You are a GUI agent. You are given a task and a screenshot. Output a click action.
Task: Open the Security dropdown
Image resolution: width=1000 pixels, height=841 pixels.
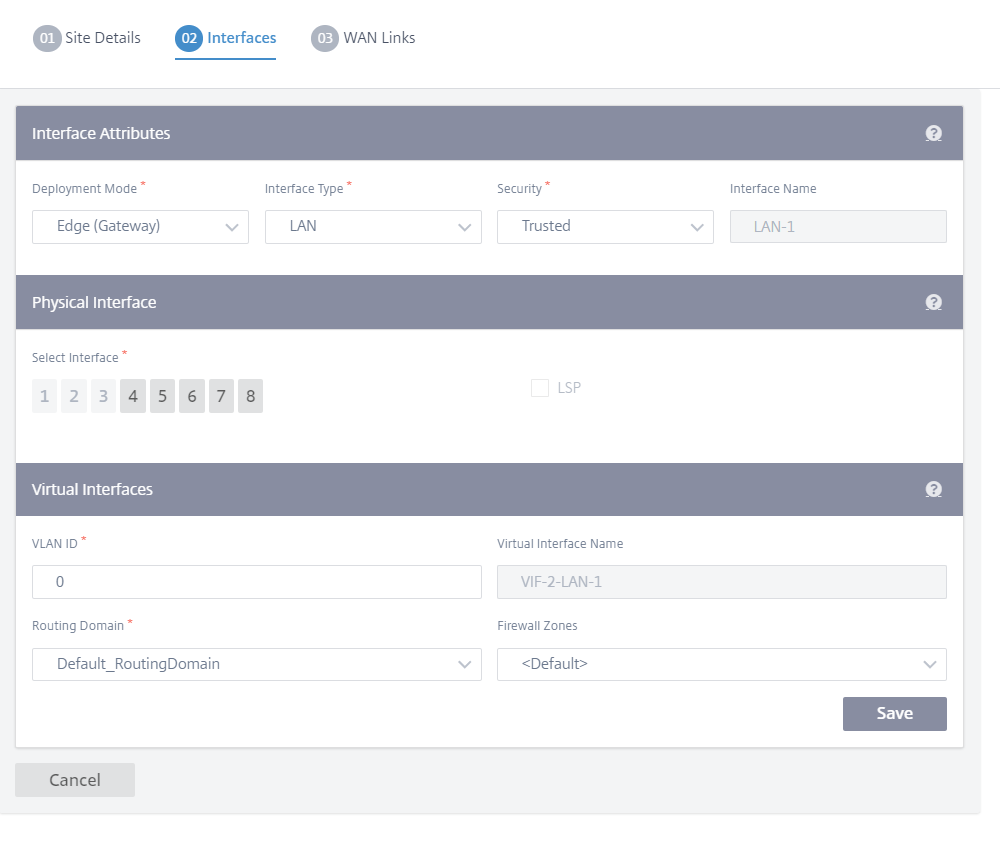pos(605,227)
